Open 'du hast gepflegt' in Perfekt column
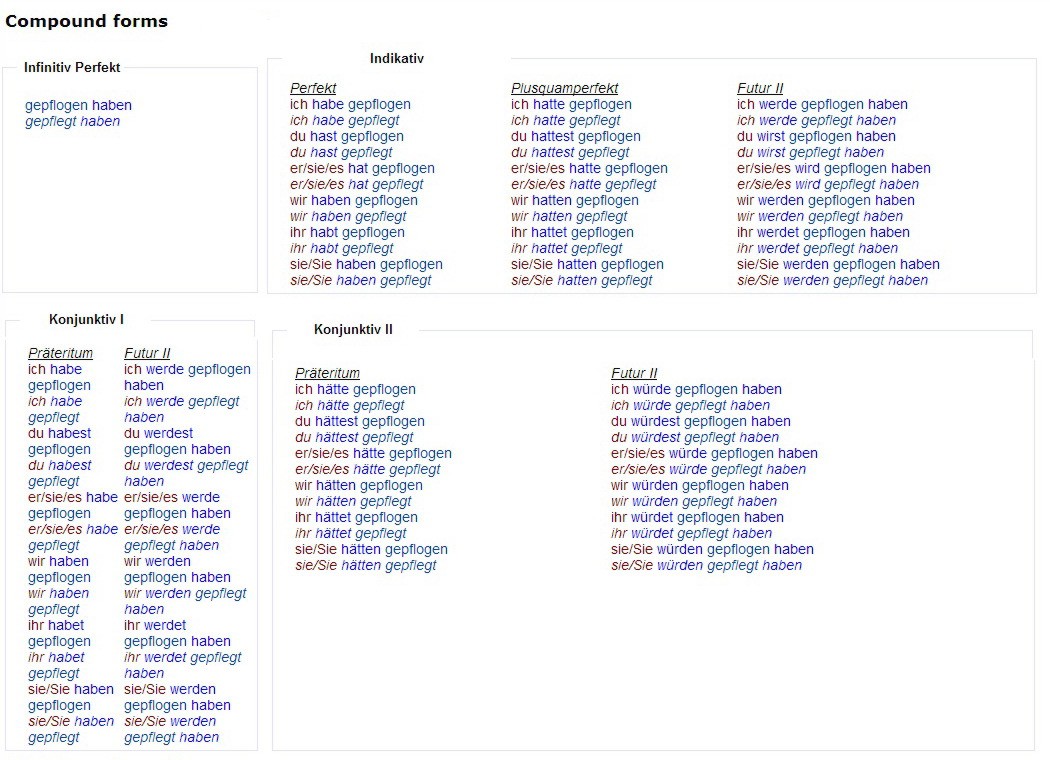Viewport: 1050px width, 760px height. (x=341, y=152)
